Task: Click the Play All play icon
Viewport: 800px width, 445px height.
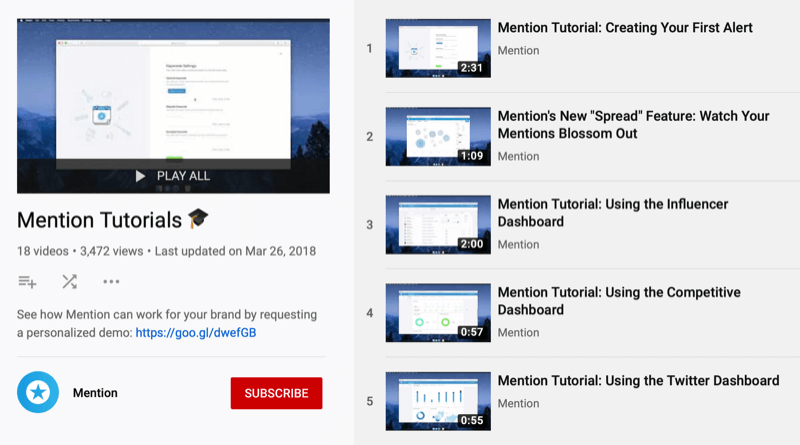Action: tap(140, 176)
